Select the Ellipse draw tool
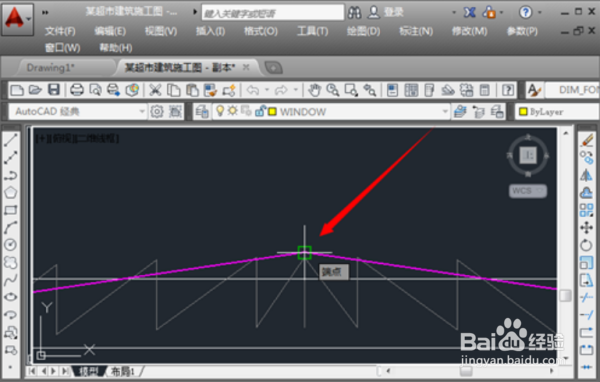The height and width of the screenshot is (382, 600). pyautogui.click(x=11, y=297)
